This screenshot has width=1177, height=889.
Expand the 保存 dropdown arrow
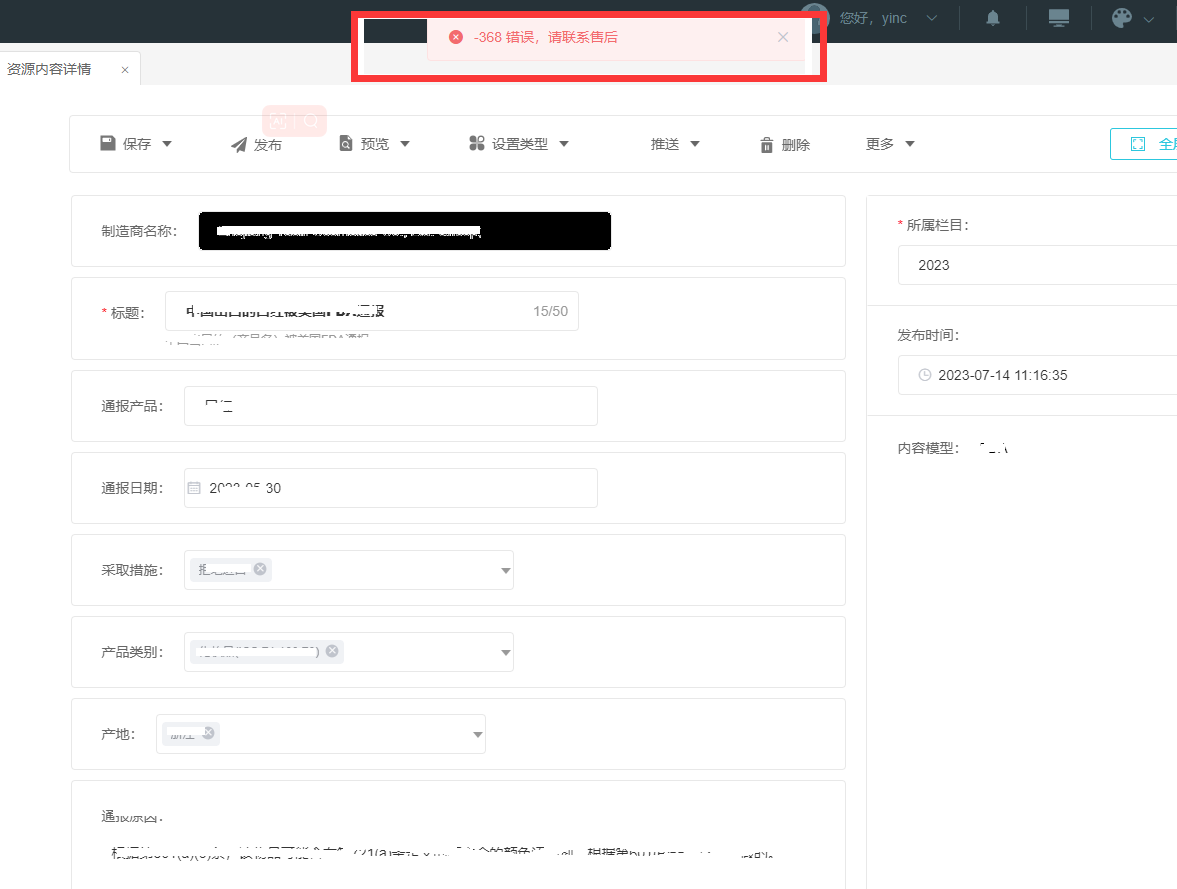pyautogui.click(x=167, y=143)
